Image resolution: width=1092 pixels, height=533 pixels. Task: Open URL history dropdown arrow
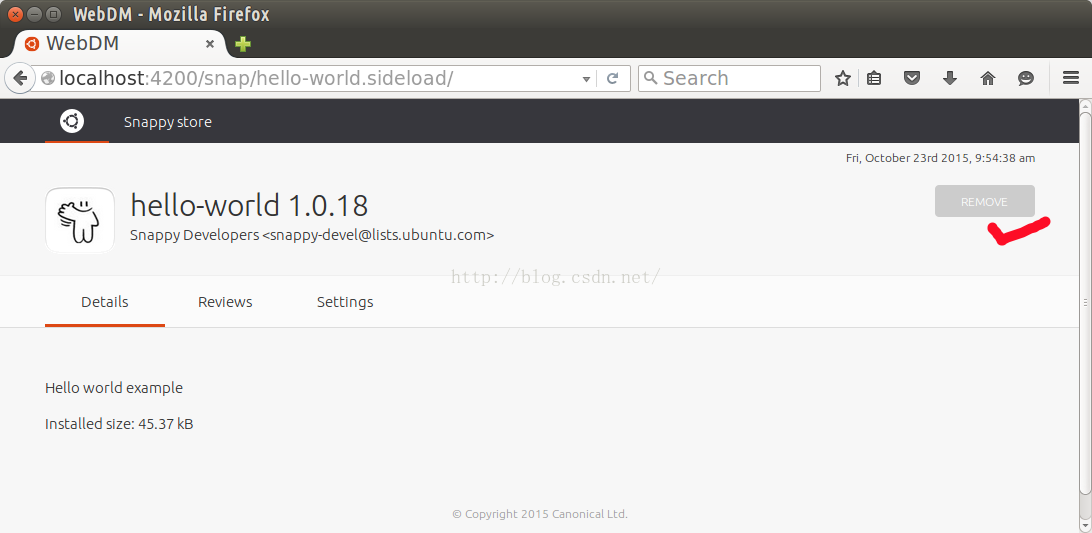[586, 79]
